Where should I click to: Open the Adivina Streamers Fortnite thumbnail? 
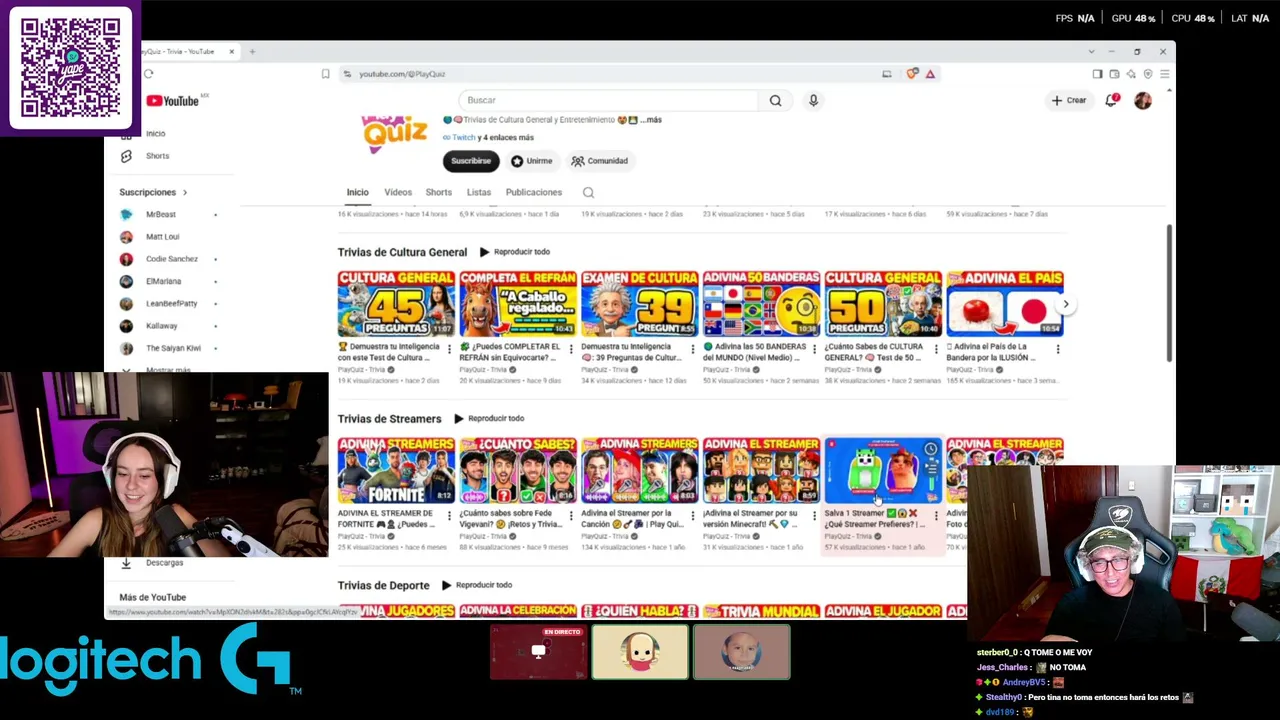click(x=396, y=471)
